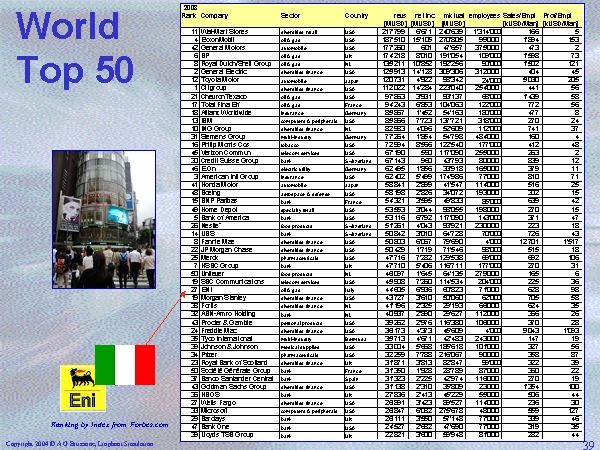This screenshot has height=450, width=600.
Task: Select the Verizon Commun company cell
Action: click(240, 153)
